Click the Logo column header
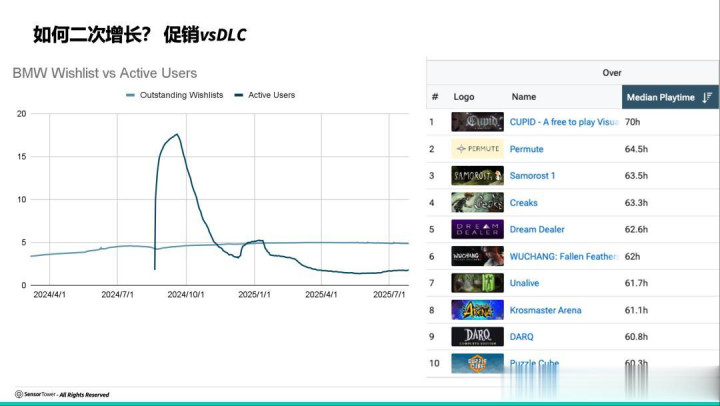The image size is (720, 406). 464,97
